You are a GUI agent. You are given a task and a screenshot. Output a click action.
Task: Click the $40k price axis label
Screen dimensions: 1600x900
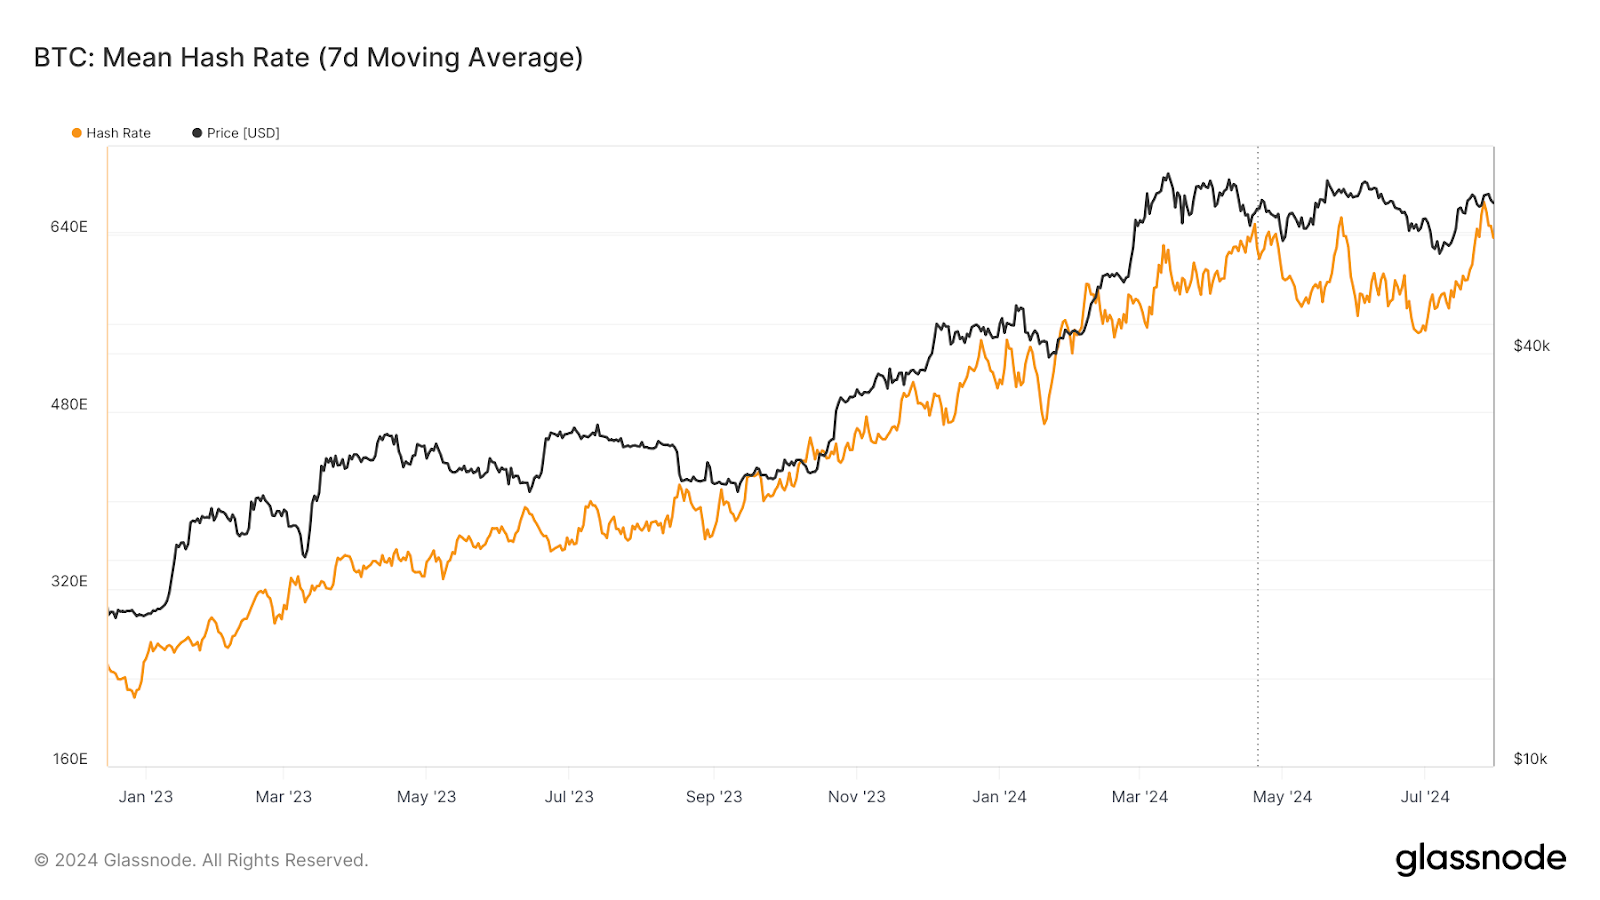click(x=1531, y=346)
